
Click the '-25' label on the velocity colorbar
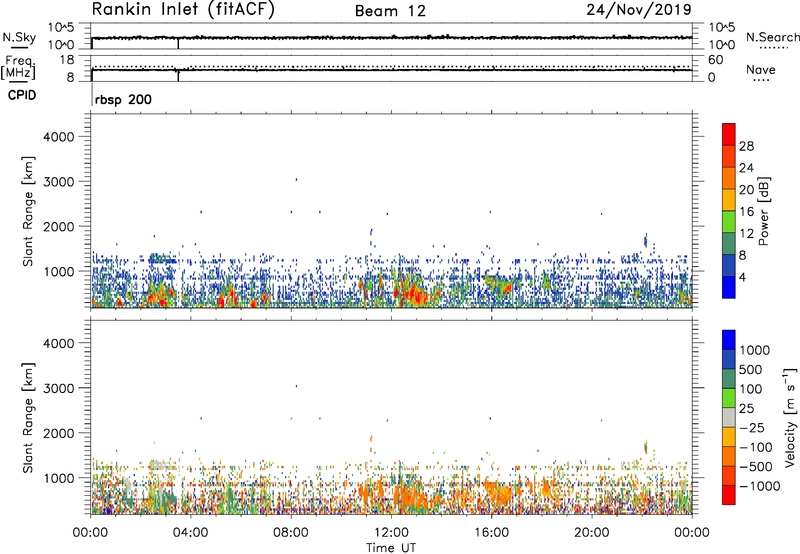752,427
